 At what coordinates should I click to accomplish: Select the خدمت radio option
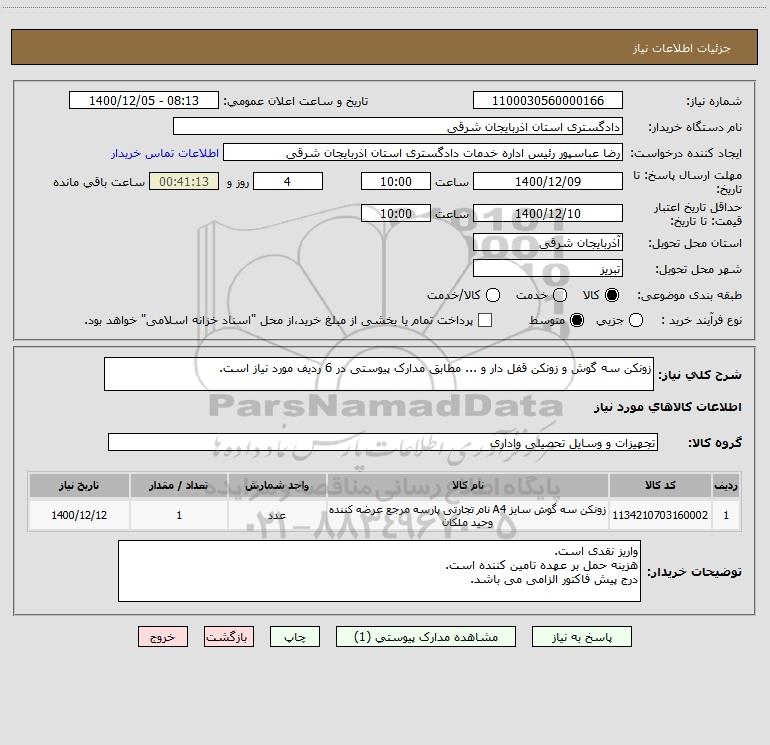click(x=560, y=295)
